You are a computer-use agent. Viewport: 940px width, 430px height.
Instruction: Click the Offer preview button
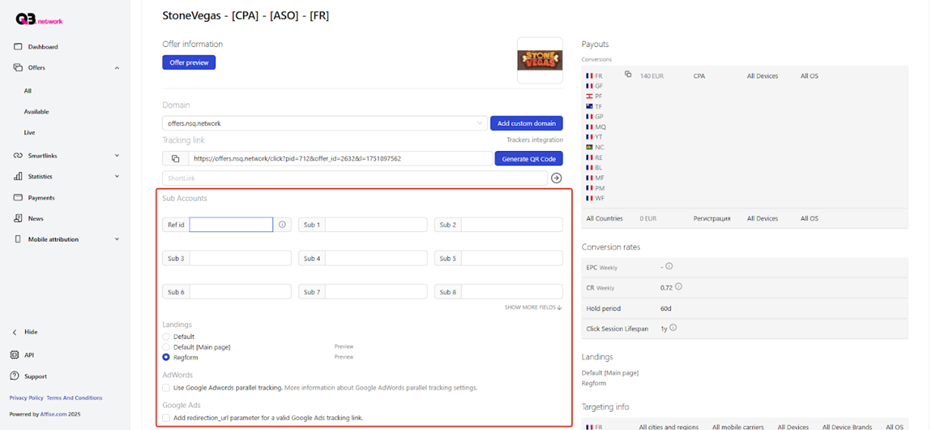(189, 62)
